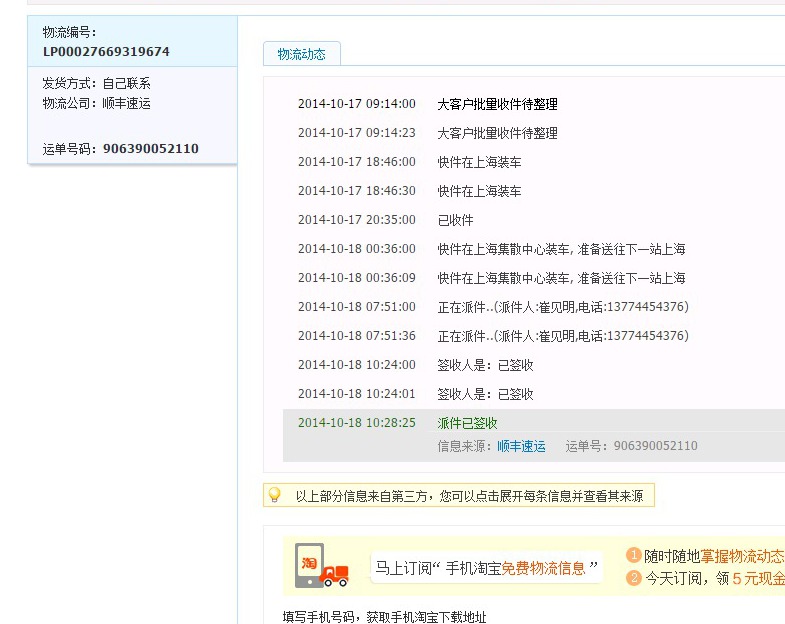Screen dimensions: 785x624
Task: Click the orange number 1 badge
Action: (633, 555)
